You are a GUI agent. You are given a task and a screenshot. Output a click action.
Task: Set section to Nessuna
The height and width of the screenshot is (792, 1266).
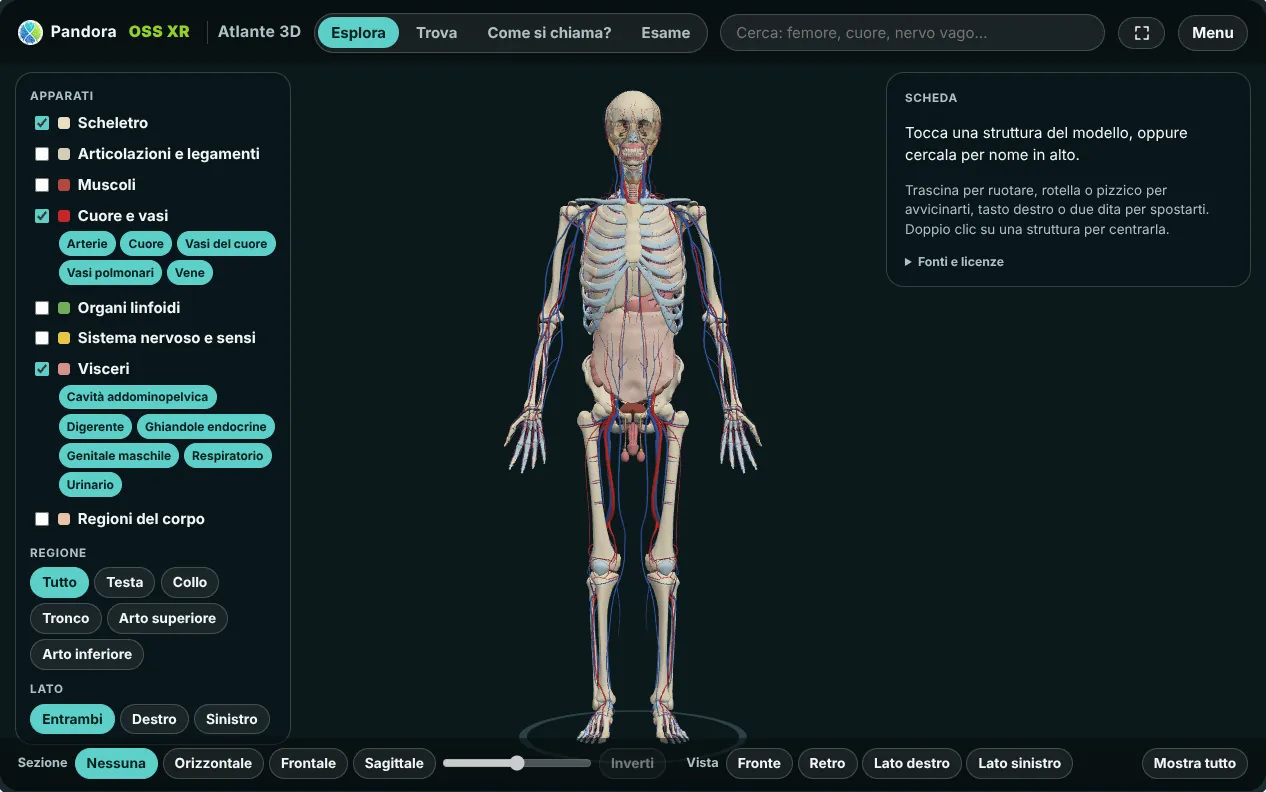click(116, 763)
